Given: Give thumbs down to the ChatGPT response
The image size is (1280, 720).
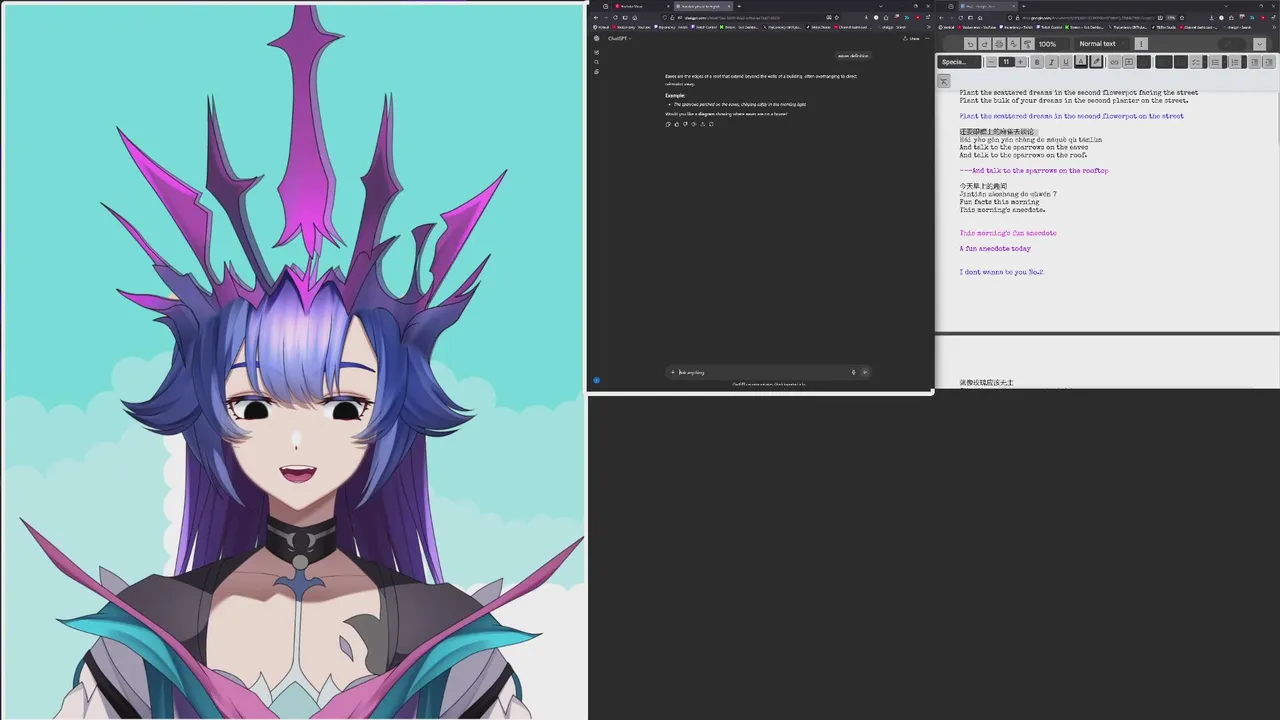Looking at the screenshot, I should tap(685, 124).
